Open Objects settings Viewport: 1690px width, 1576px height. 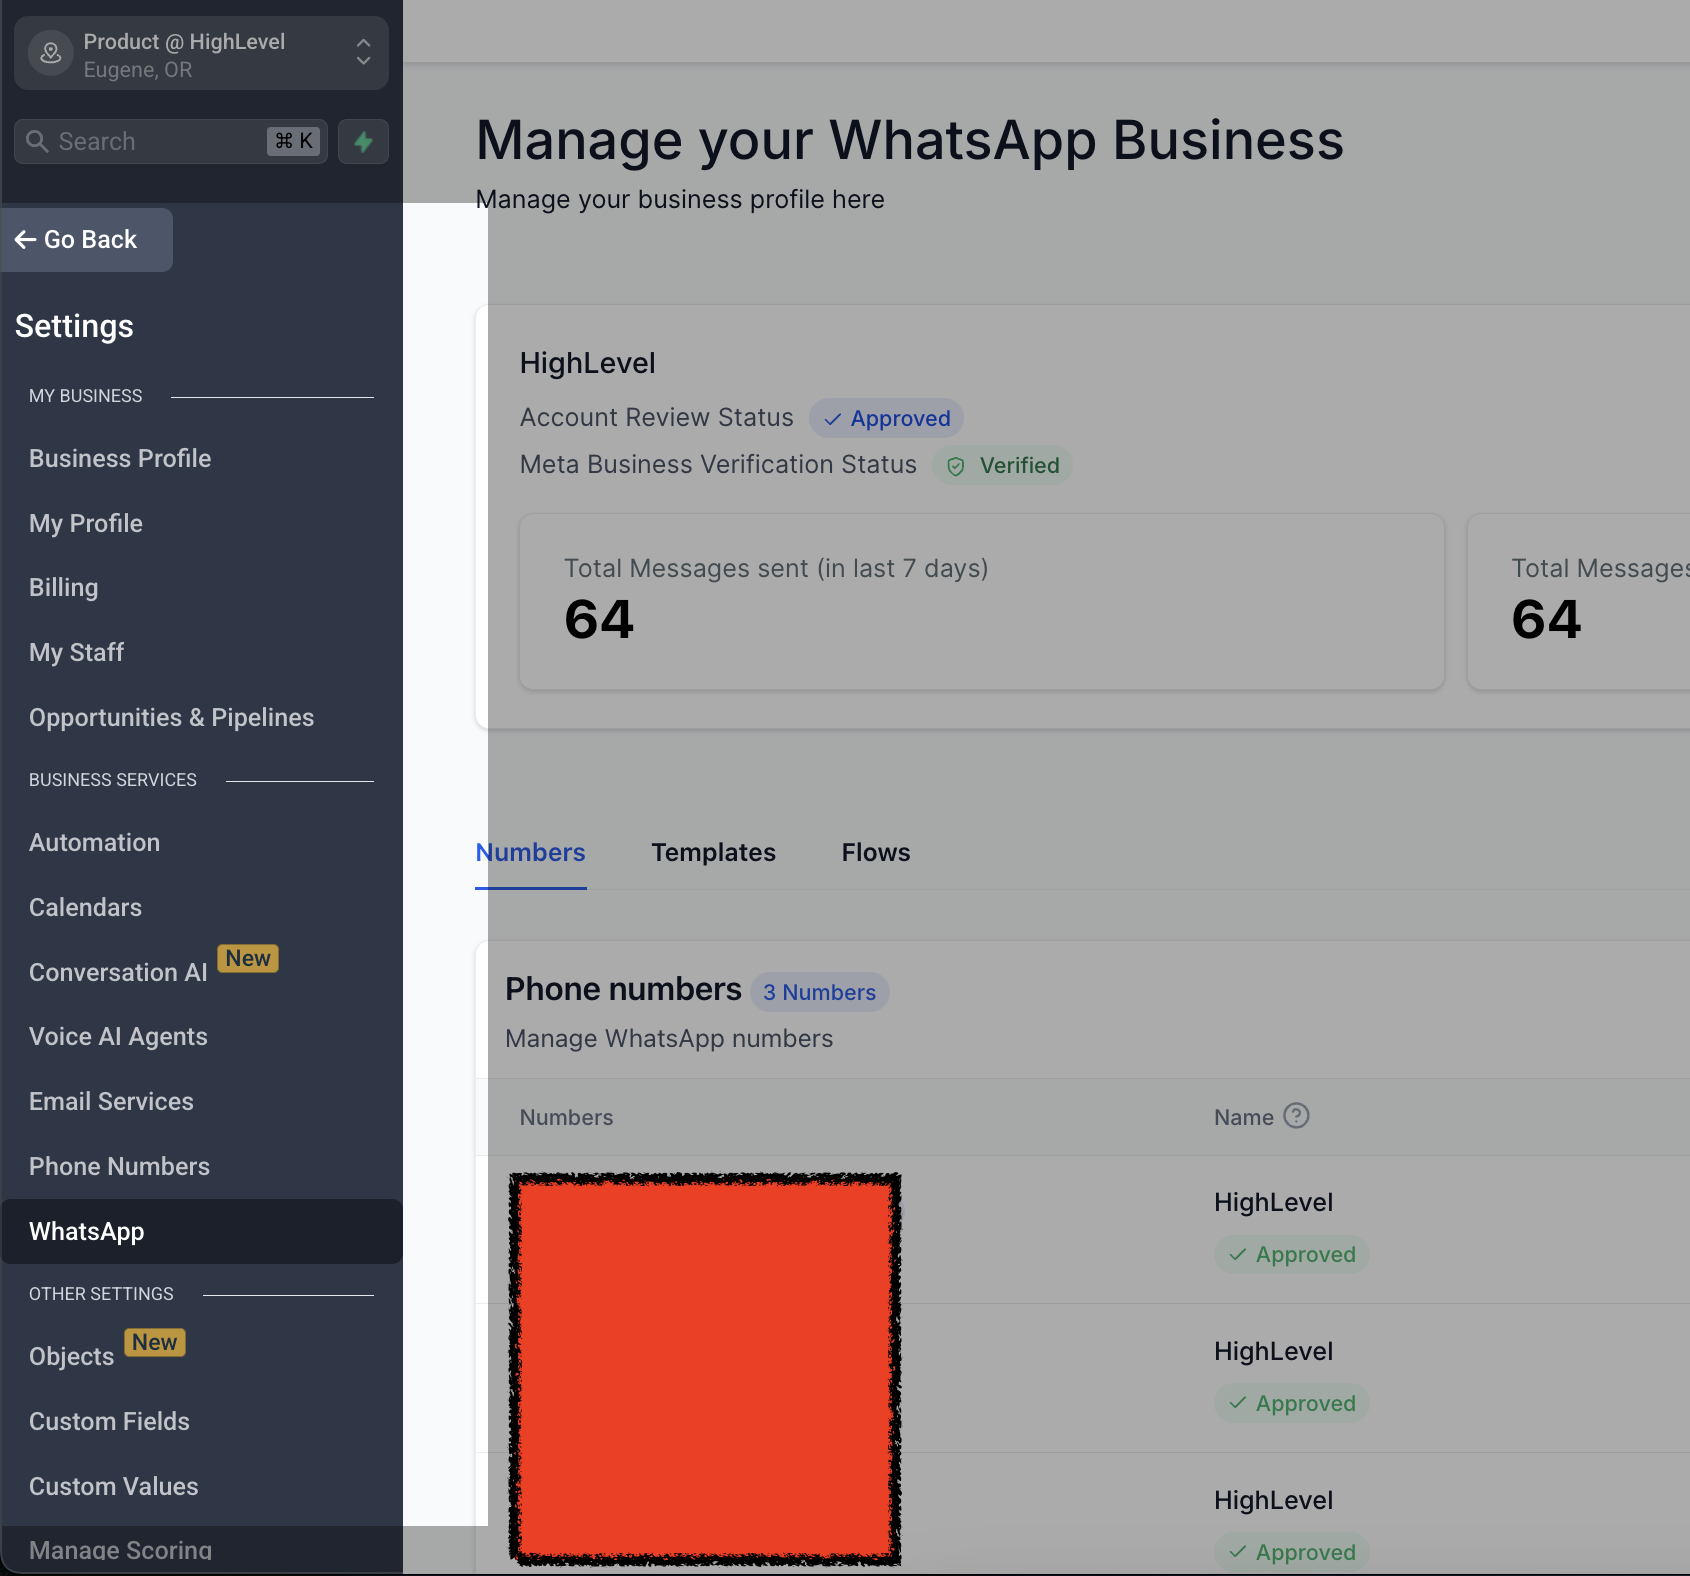tap(72, 1357)
